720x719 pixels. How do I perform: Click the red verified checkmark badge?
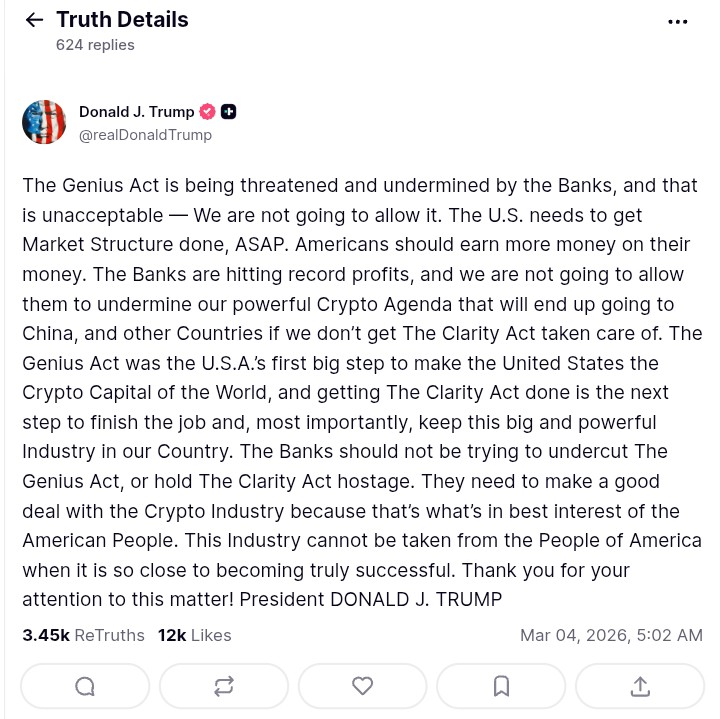click(x=208, y=111)
